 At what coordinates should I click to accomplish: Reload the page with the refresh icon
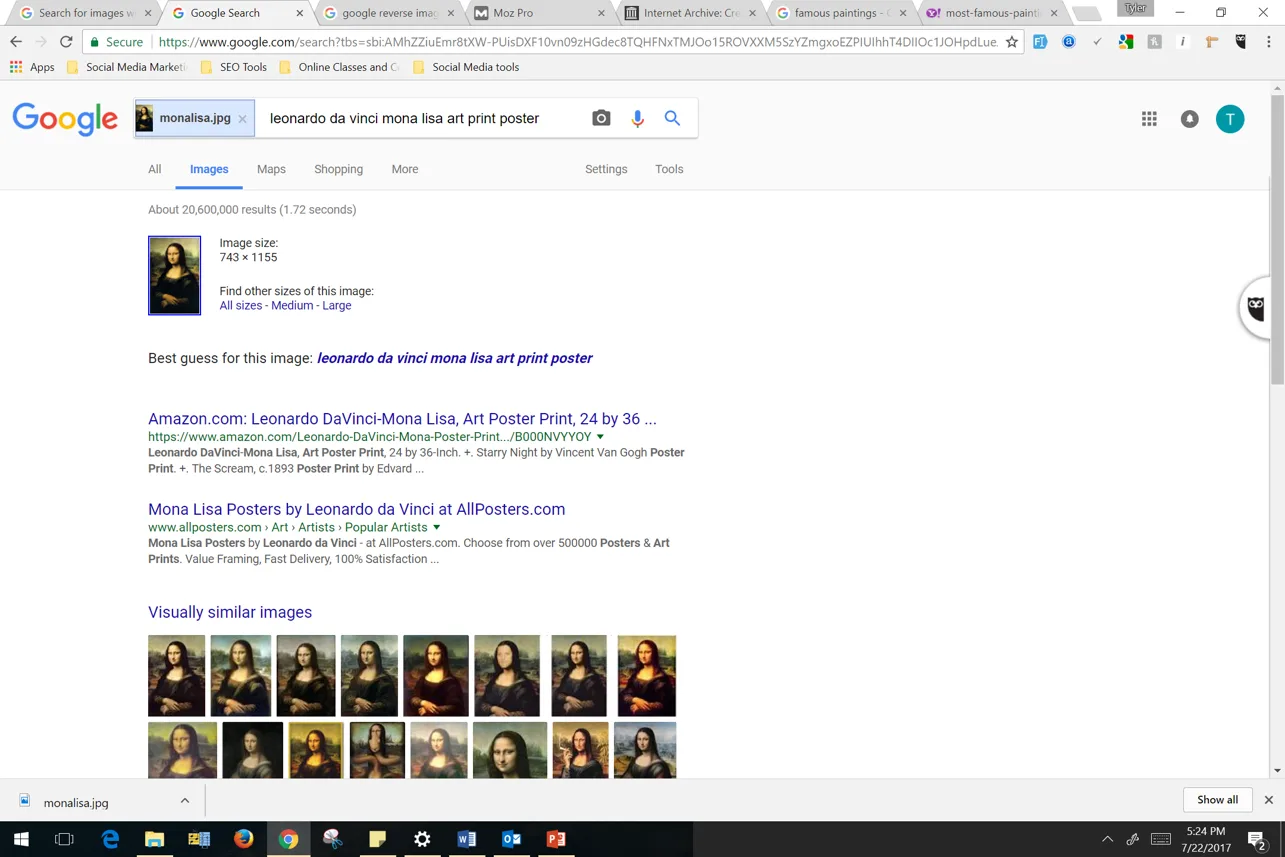tap(66, 42)
